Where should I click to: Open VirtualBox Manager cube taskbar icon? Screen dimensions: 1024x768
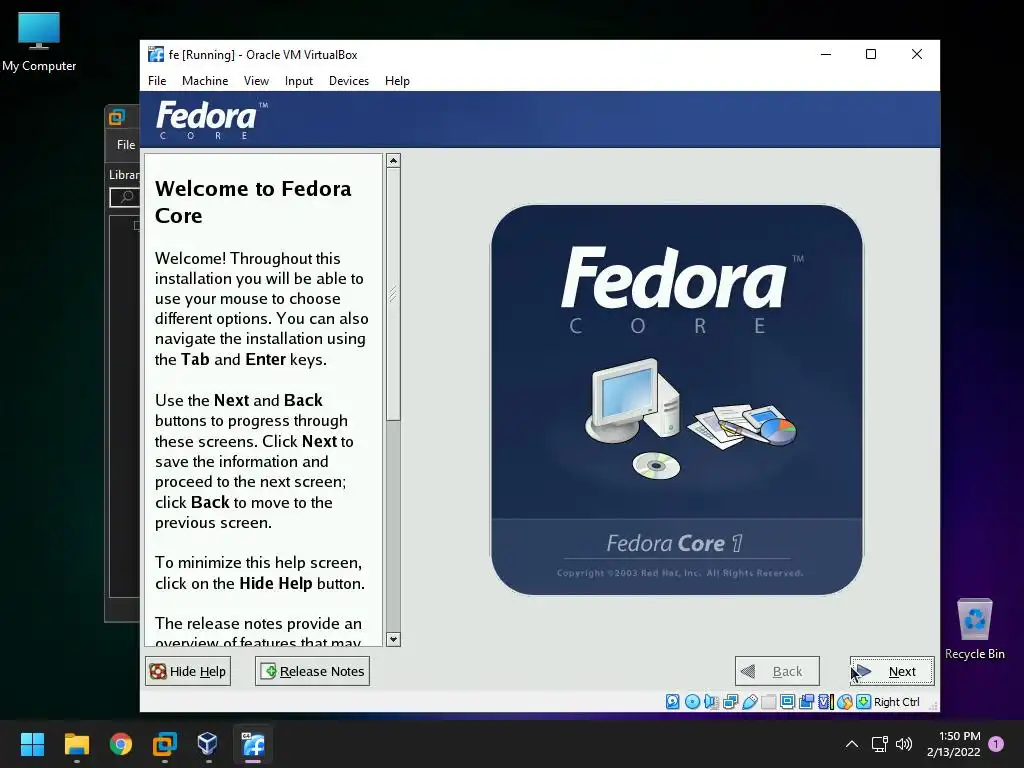coord(208,744)
